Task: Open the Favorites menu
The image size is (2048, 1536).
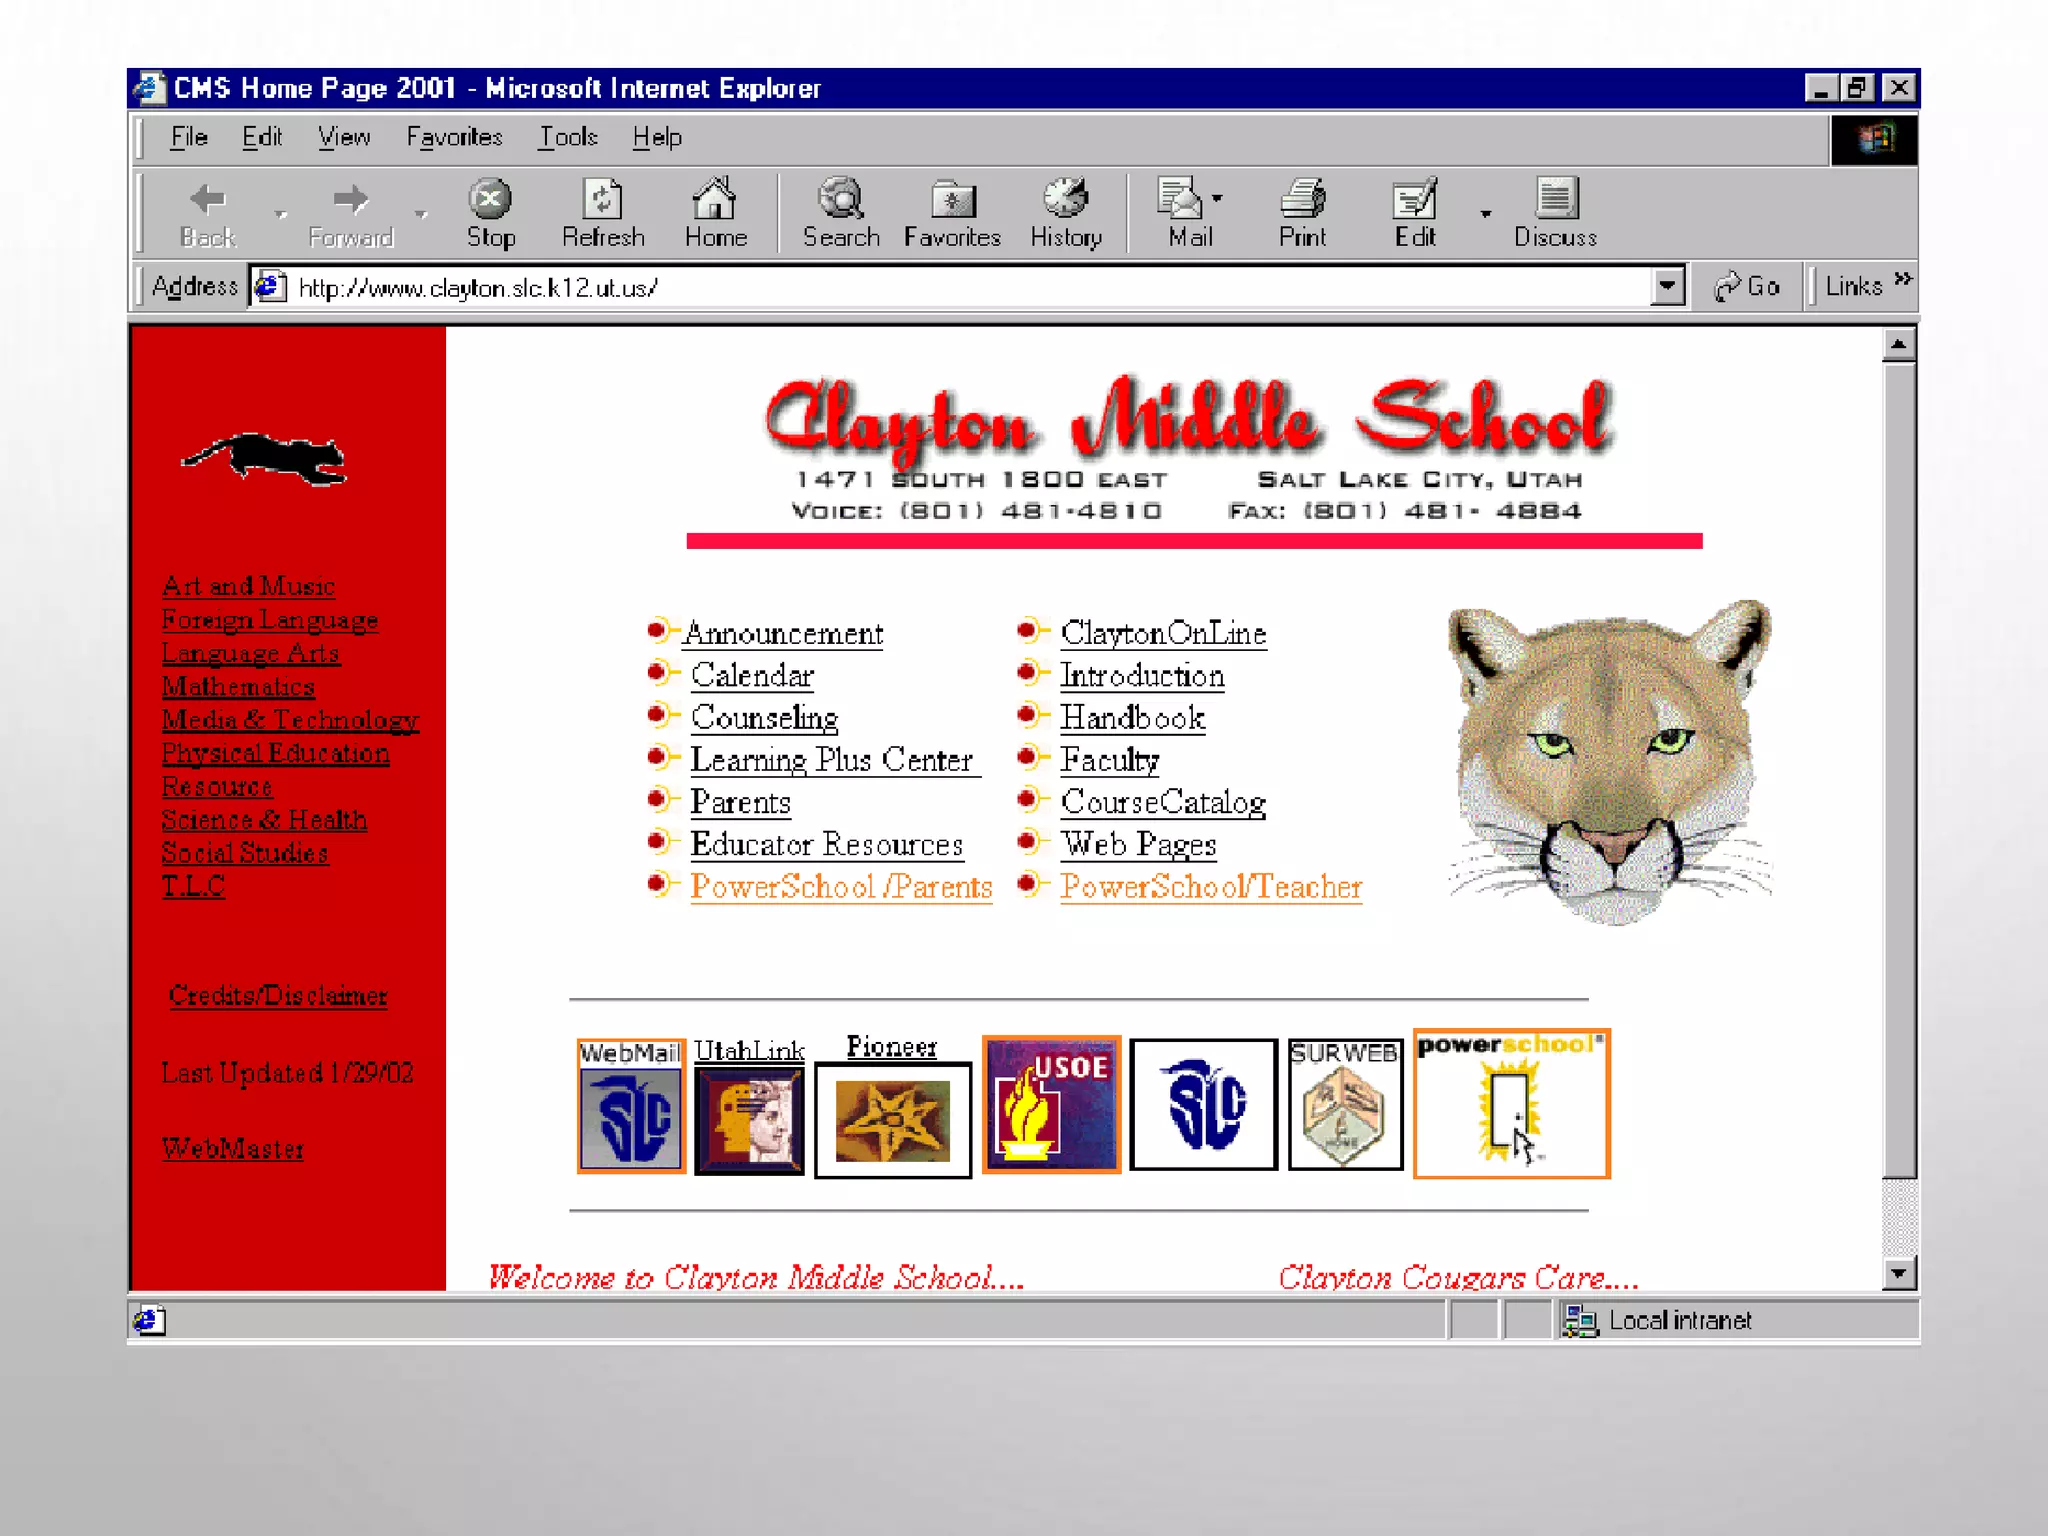Action: tap(454, 137)
